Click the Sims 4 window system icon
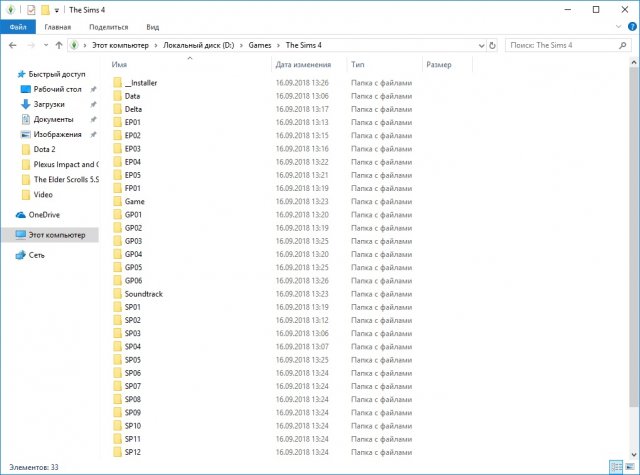 tap(11, 9)
